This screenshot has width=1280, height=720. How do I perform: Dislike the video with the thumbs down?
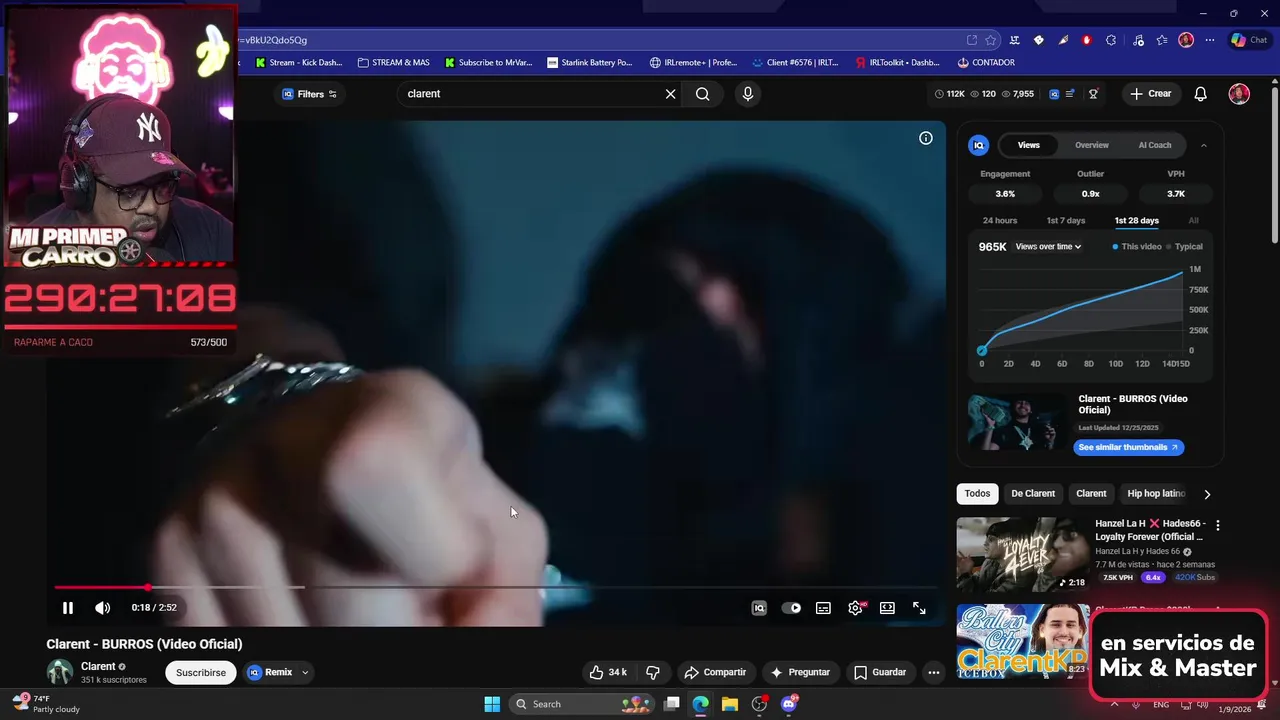coord(653,672)
